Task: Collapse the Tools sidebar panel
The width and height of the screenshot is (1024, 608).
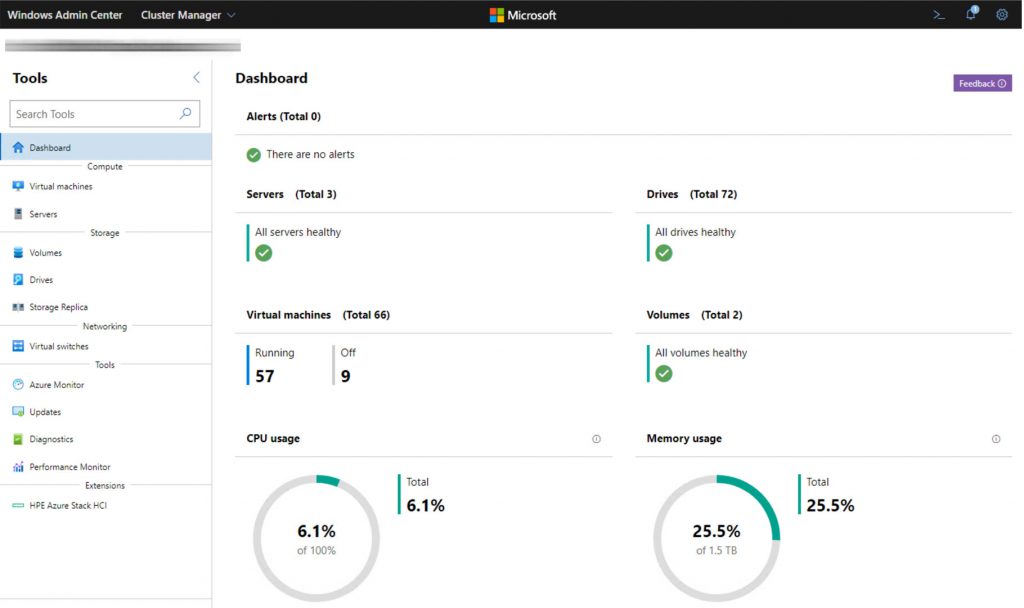Action: 196,78
